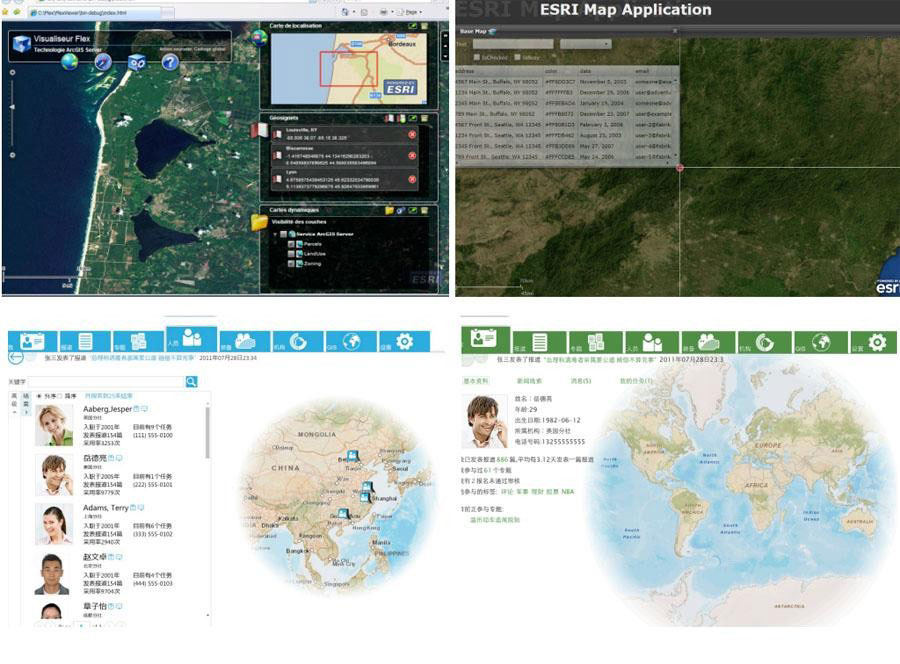
Task: Open the document list tab in blue toolbar
Action: click(85, 341)
